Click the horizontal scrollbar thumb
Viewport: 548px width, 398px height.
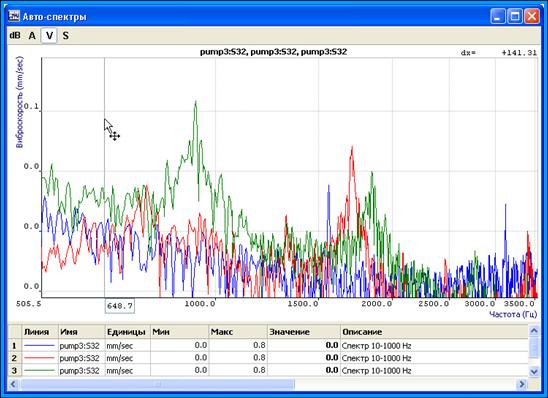pyautogui.click(x=158, y=384)
